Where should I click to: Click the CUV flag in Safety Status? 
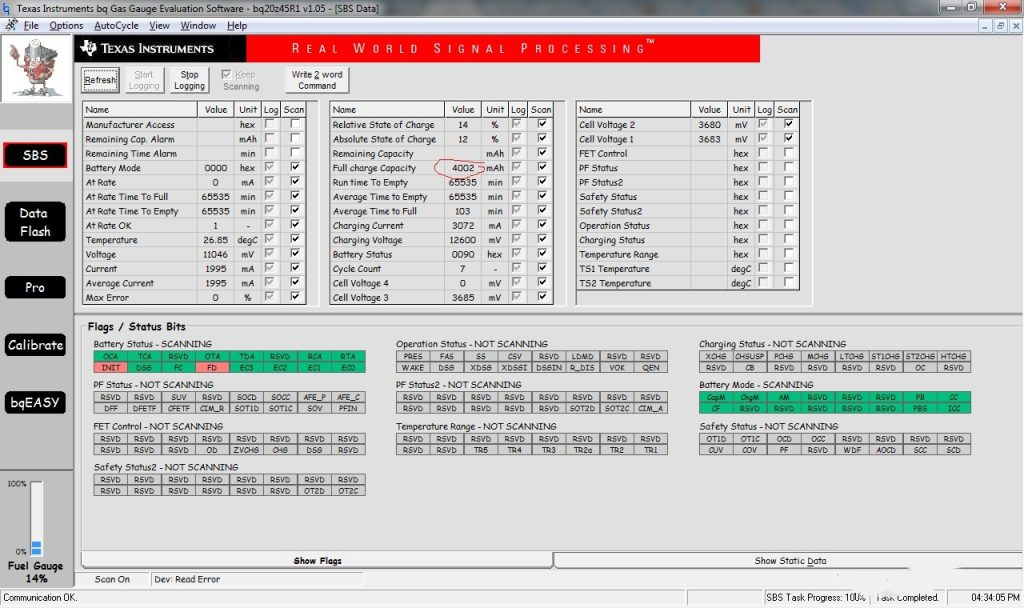click(x=716, y=450)
